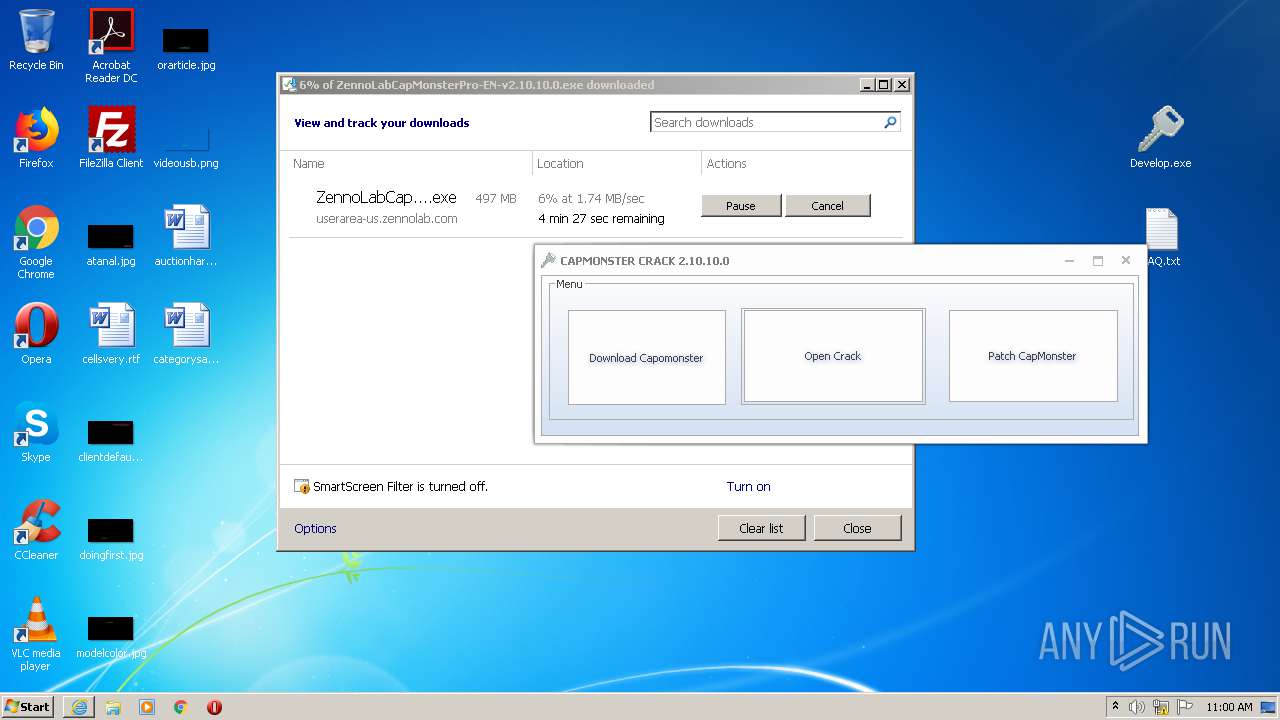Open Internet Explorer from the taskbar

coord(79,707)
